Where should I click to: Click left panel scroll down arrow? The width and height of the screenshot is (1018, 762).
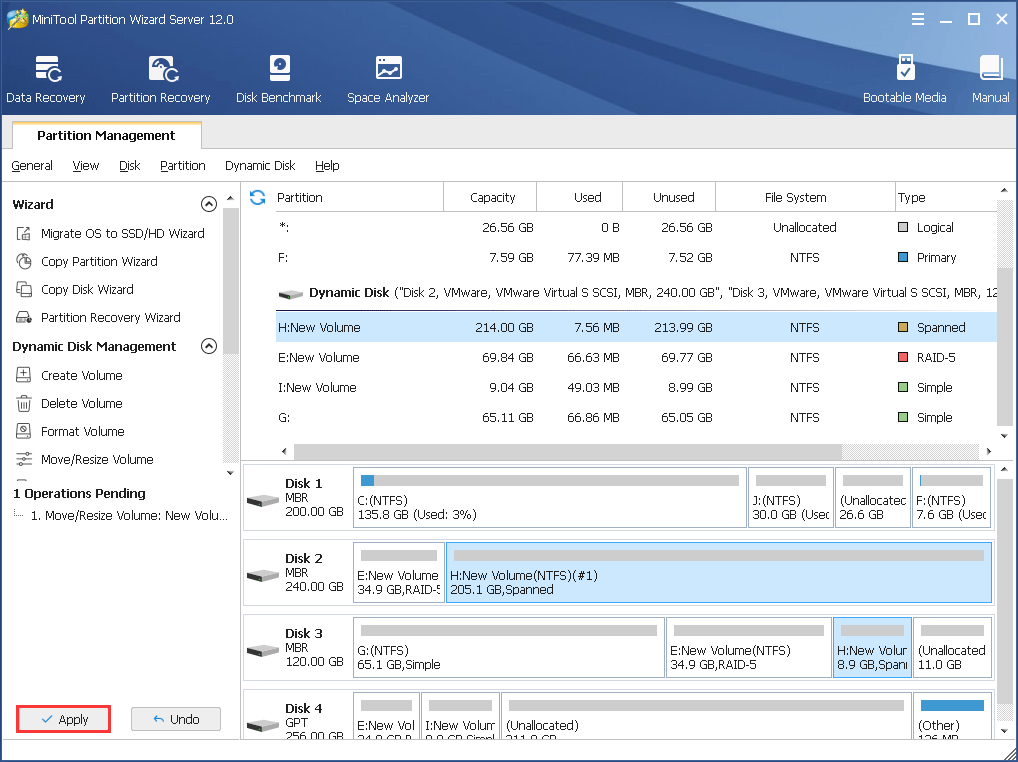(x=230, y=473)
